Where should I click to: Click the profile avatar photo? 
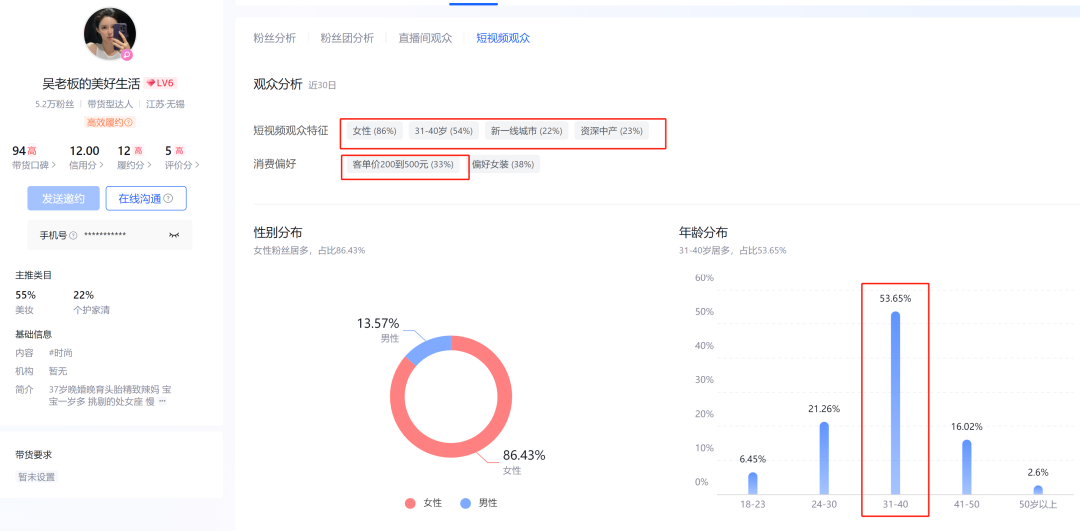109,34
